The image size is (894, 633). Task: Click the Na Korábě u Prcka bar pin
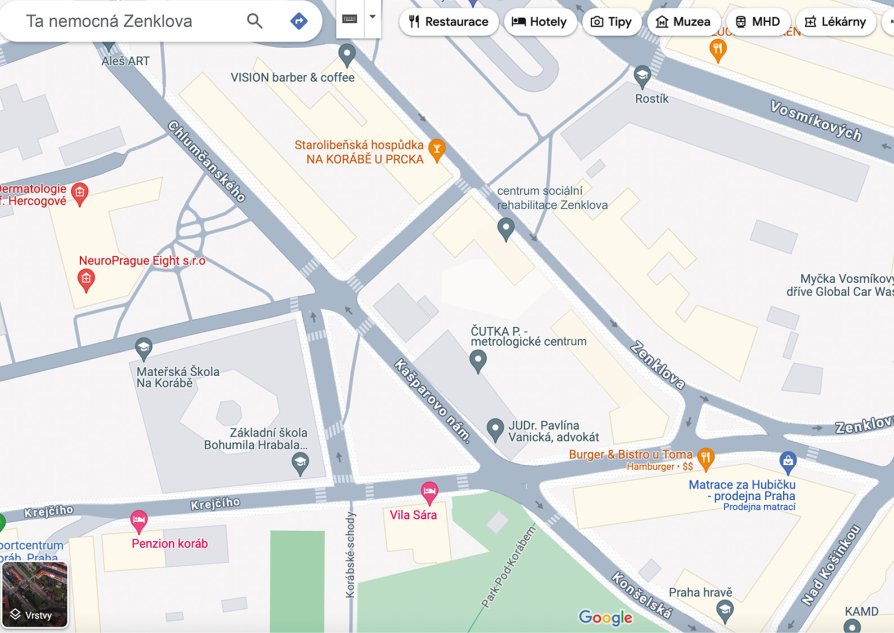click(436, 151)
